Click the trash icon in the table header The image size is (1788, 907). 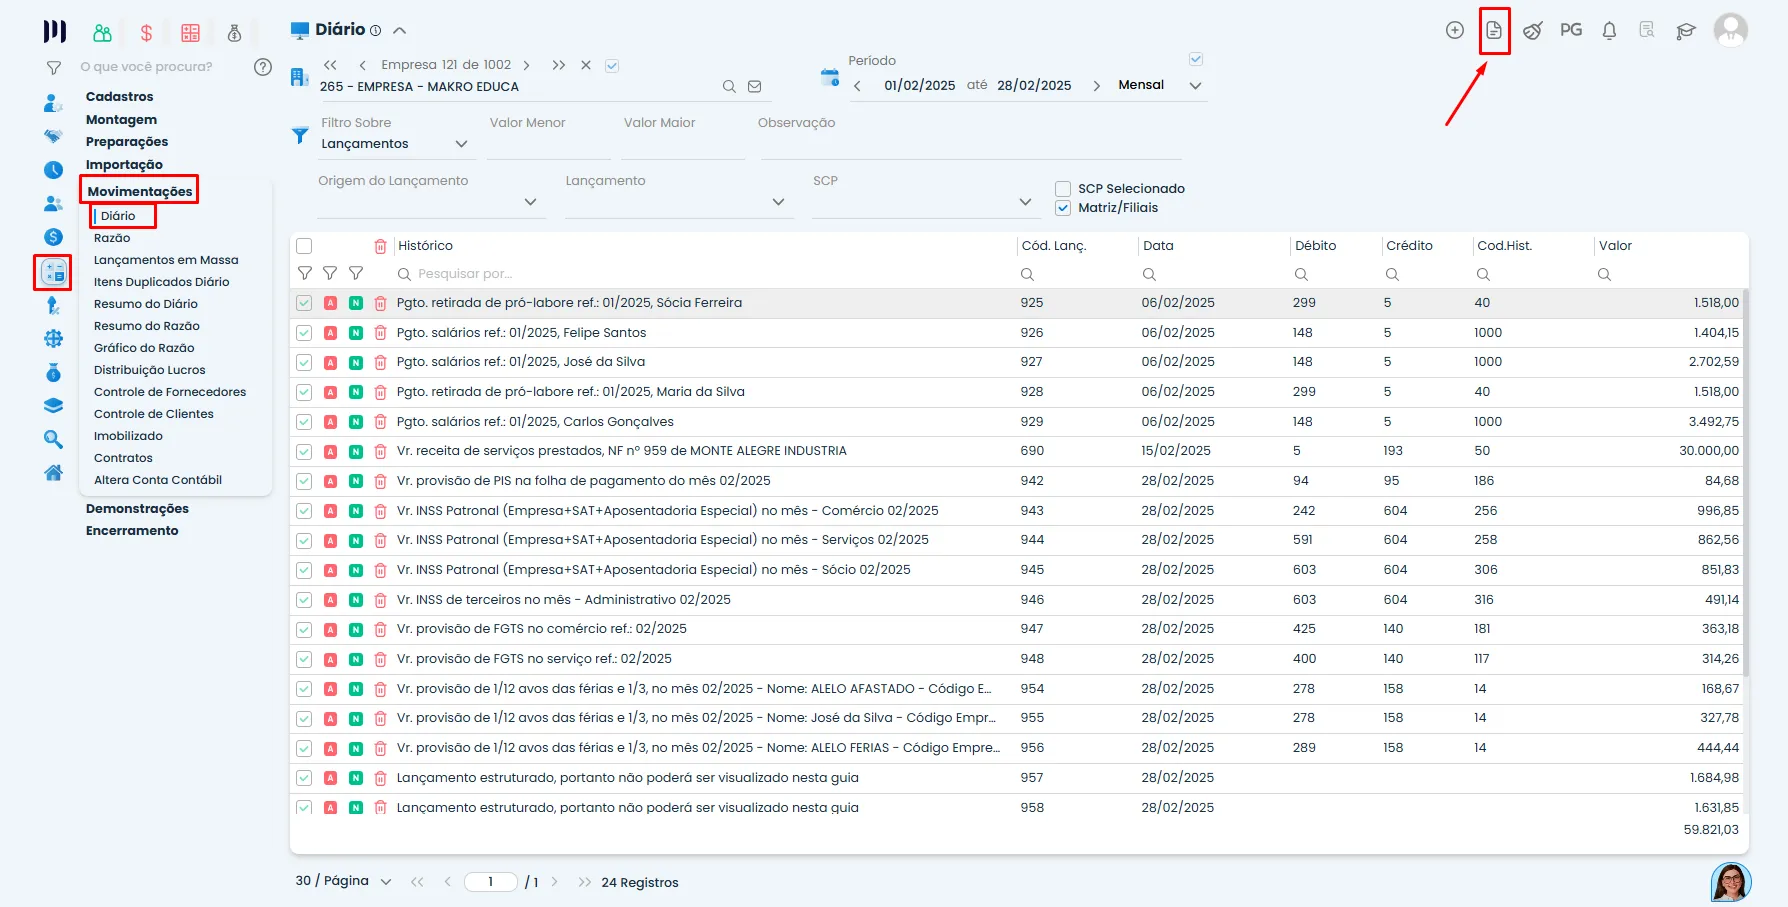[380, 246]
